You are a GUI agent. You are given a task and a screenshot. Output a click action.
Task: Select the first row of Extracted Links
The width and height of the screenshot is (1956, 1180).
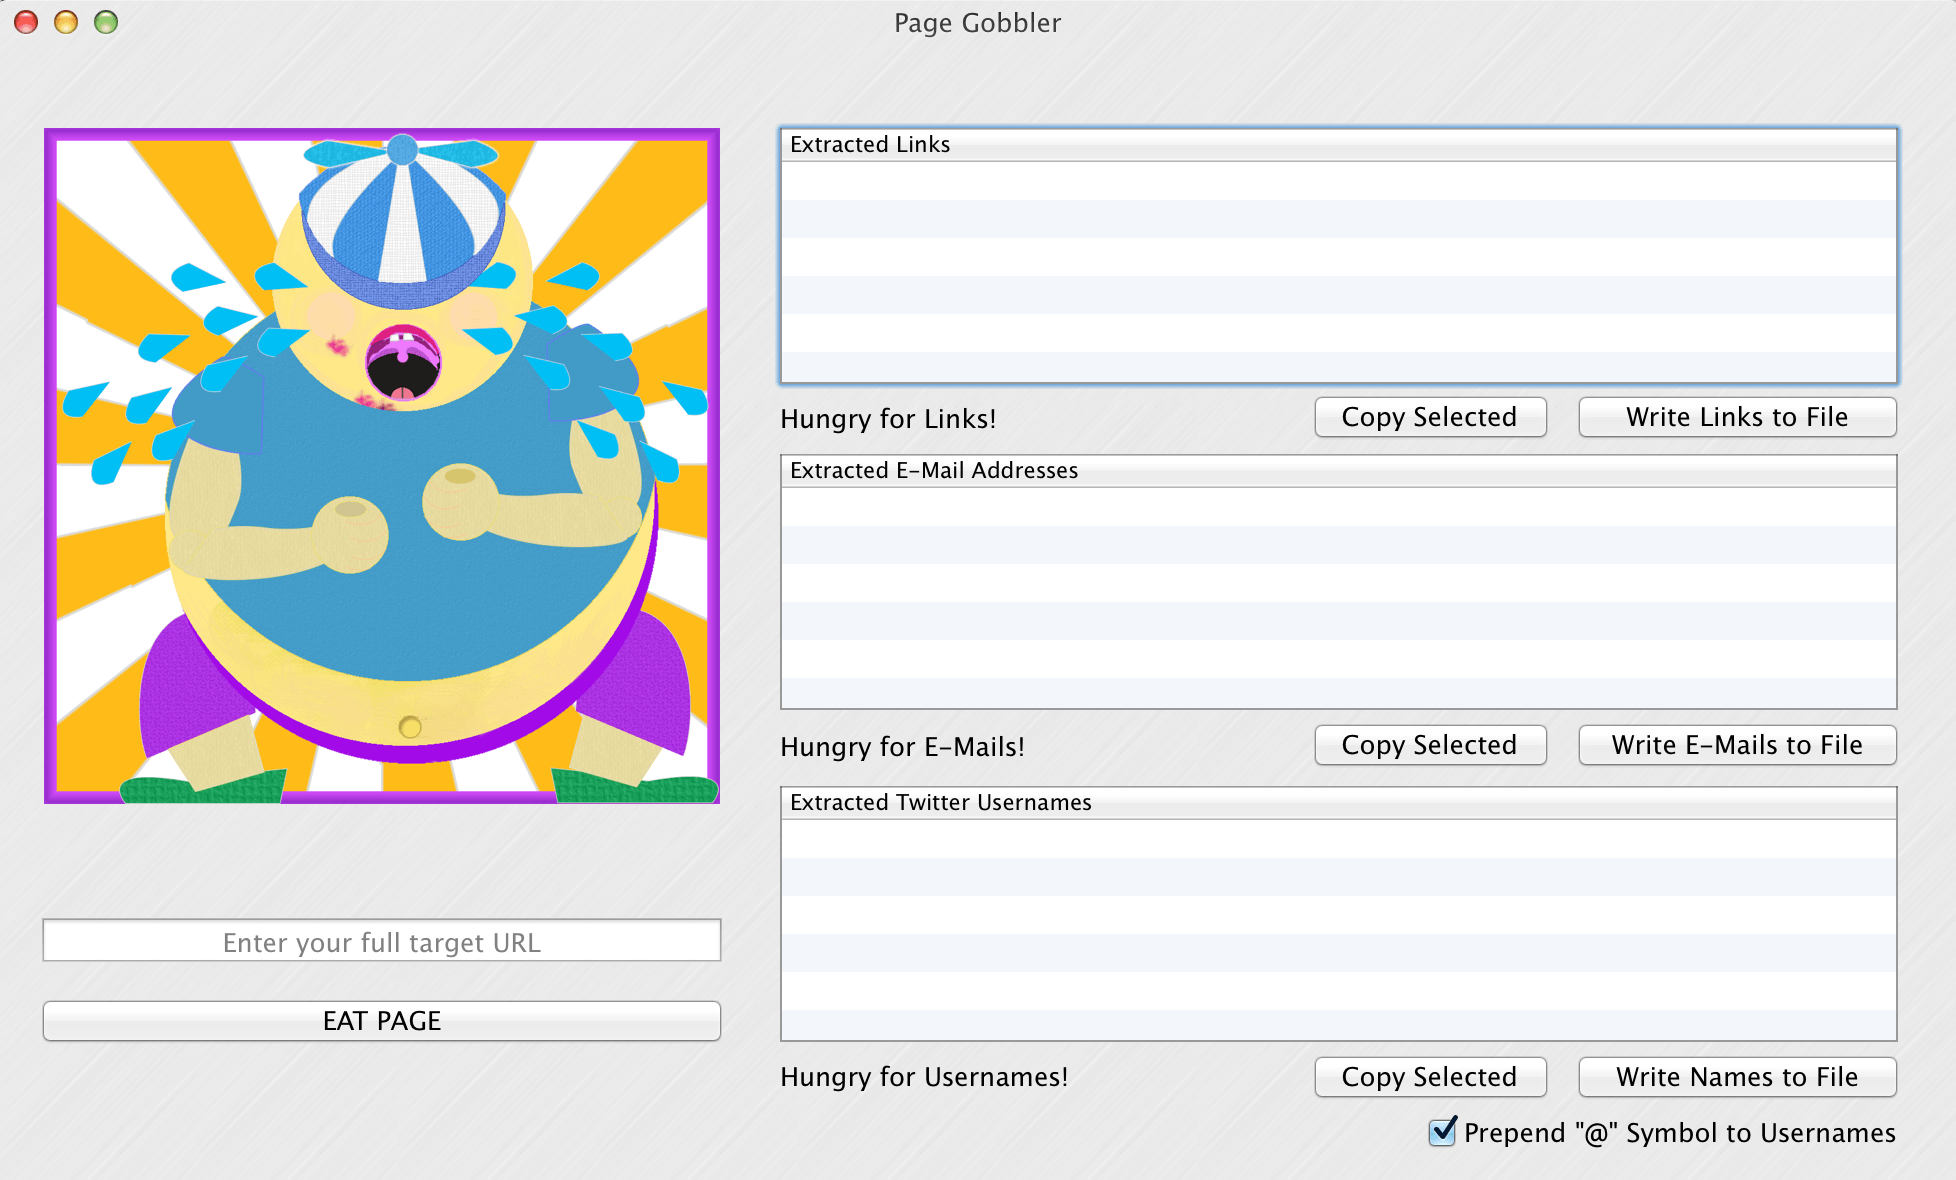(1340, 175)
